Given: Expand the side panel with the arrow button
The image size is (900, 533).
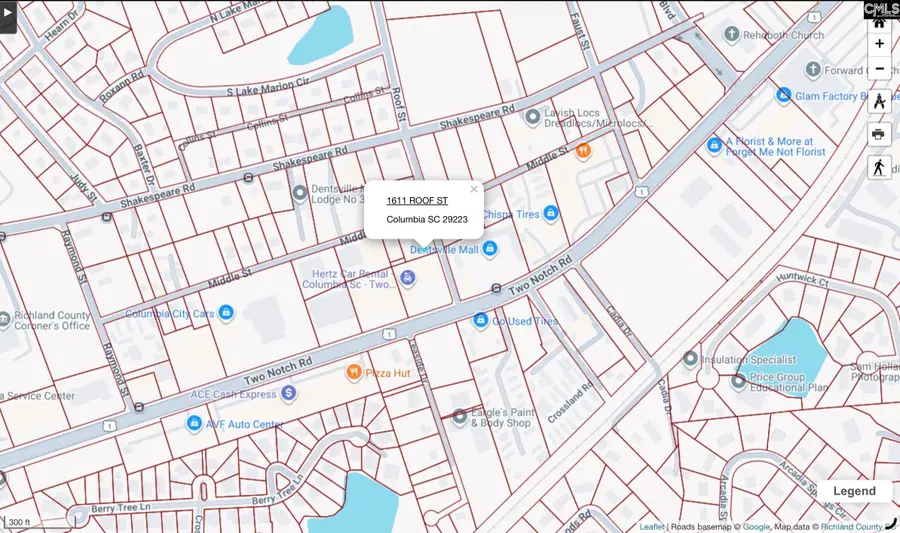Looking at the screenshot, I should click(x=8, y=16).
